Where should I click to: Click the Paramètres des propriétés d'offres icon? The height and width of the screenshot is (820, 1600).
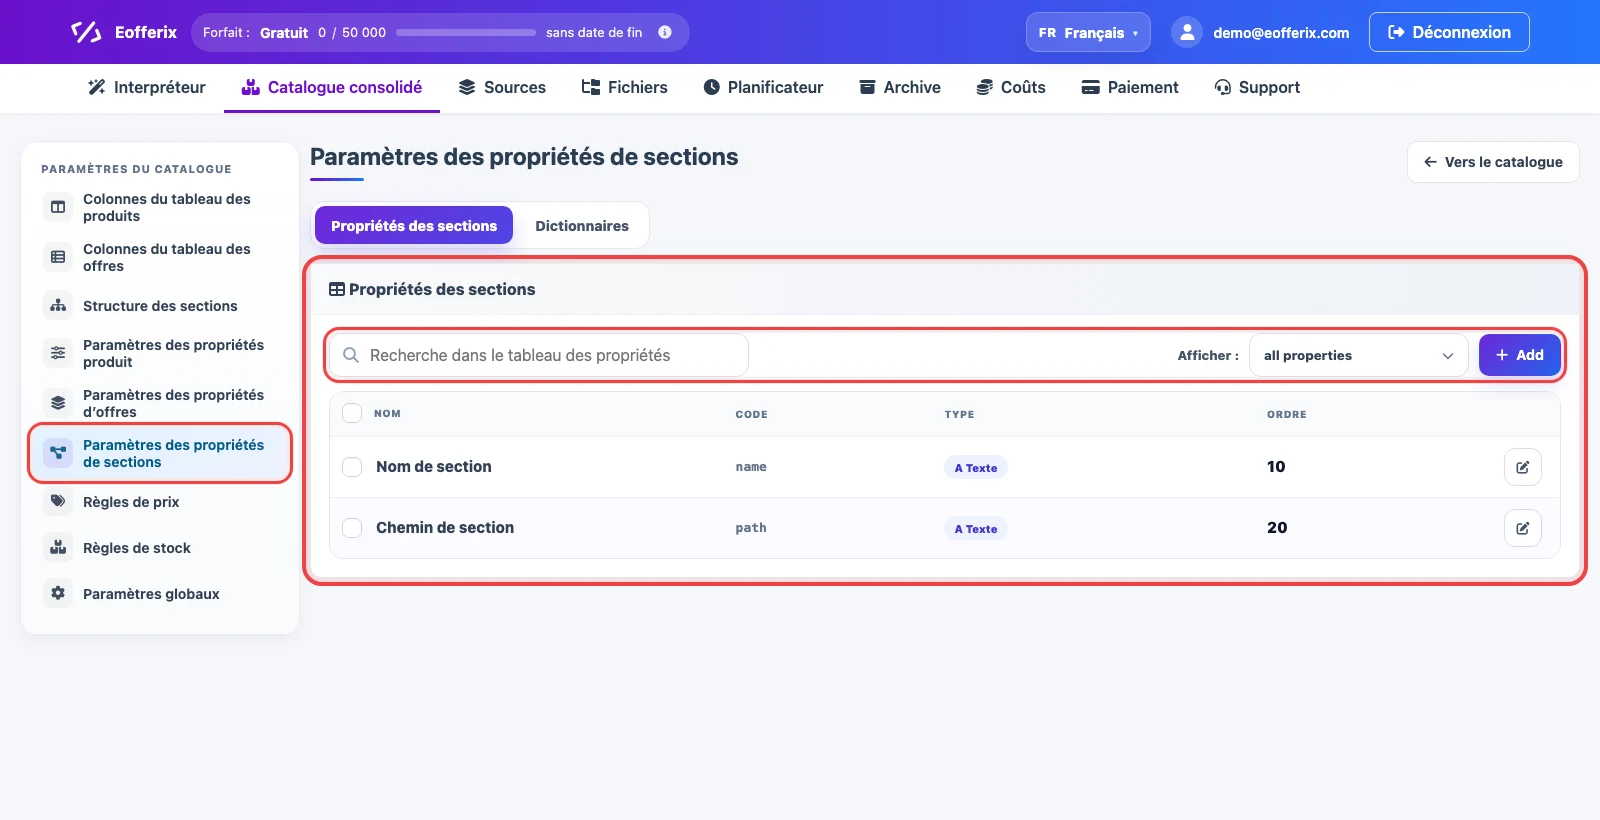[x=58, y=403]
